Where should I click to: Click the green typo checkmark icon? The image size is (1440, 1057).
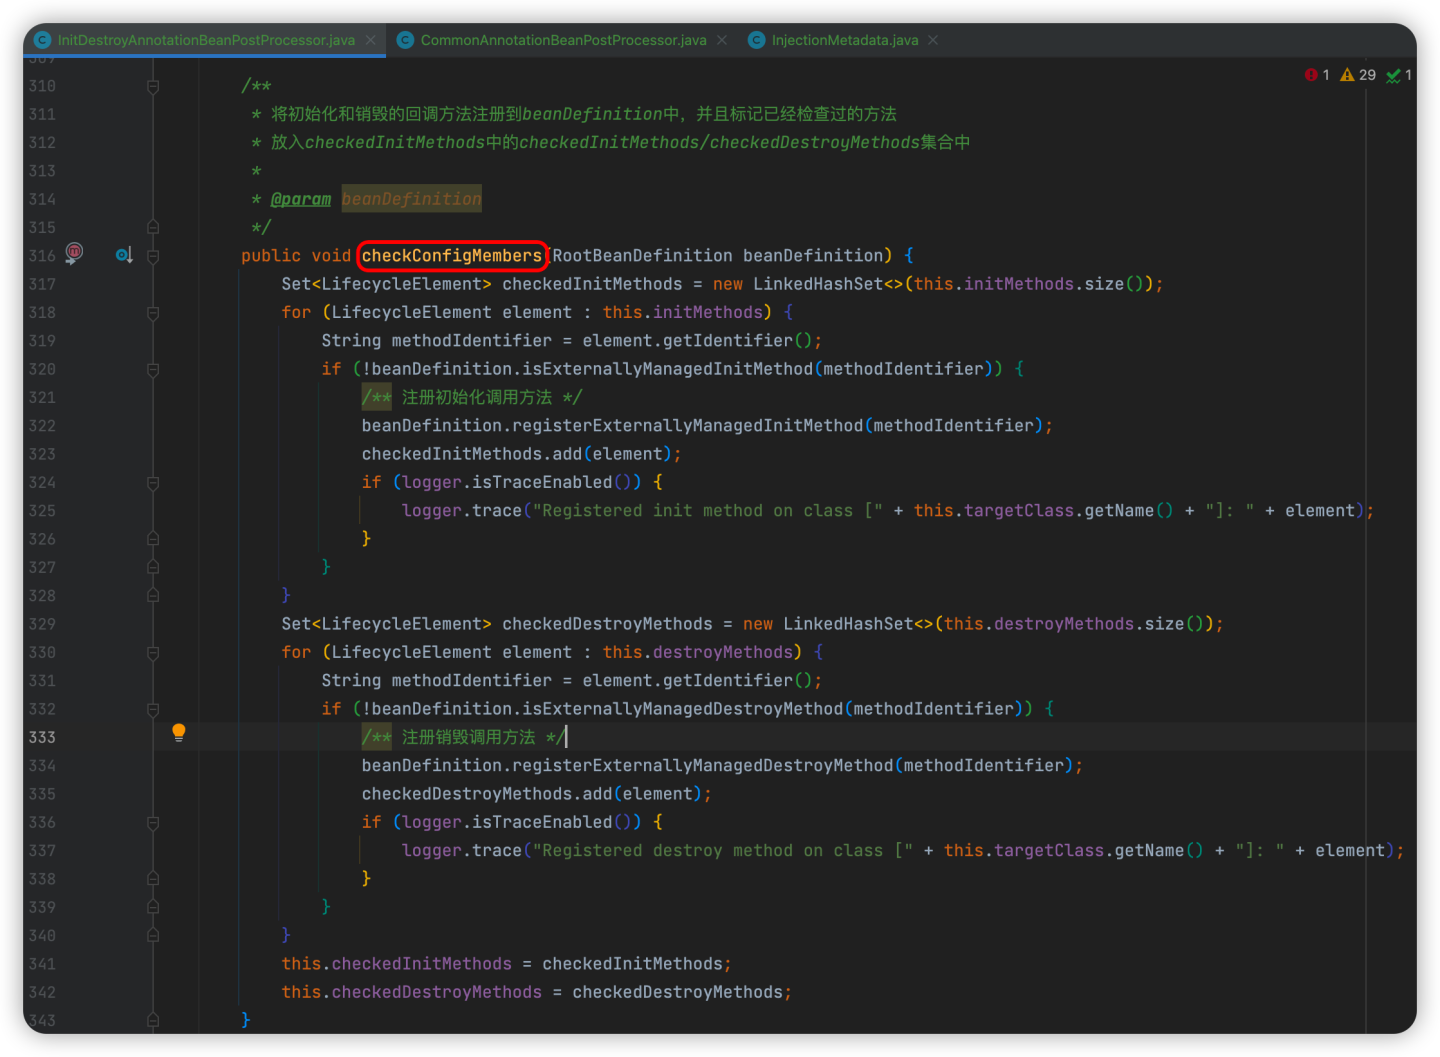pyautogui.click(x=1393, y=75)
